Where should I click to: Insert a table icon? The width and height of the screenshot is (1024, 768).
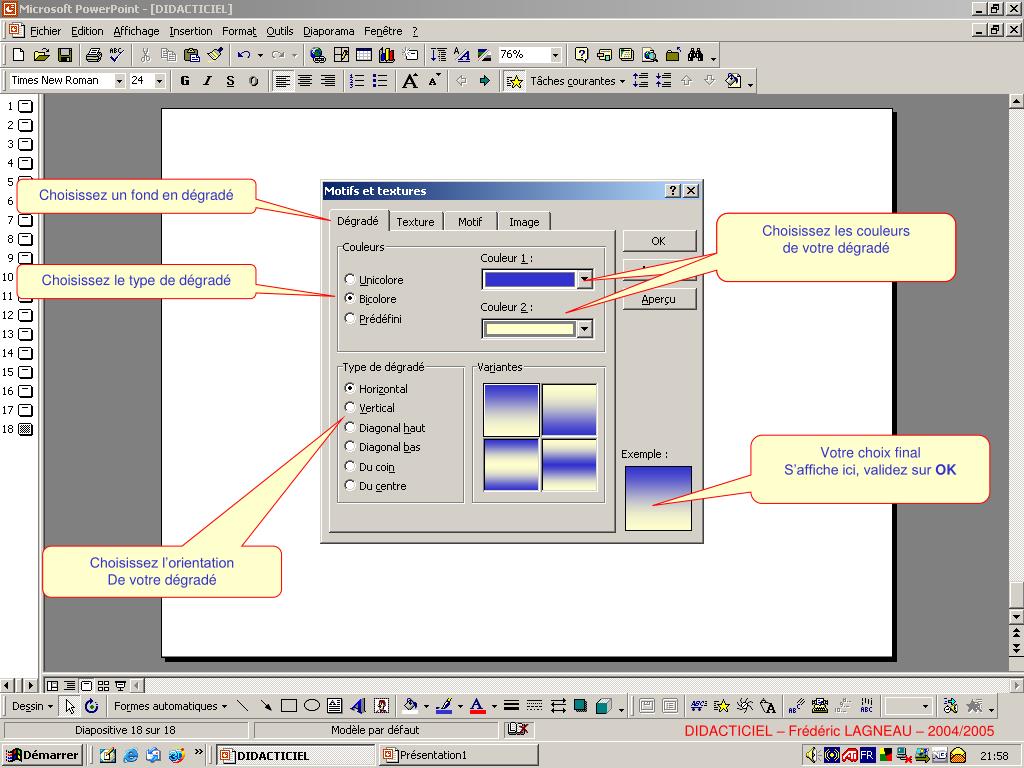point(364,55)
